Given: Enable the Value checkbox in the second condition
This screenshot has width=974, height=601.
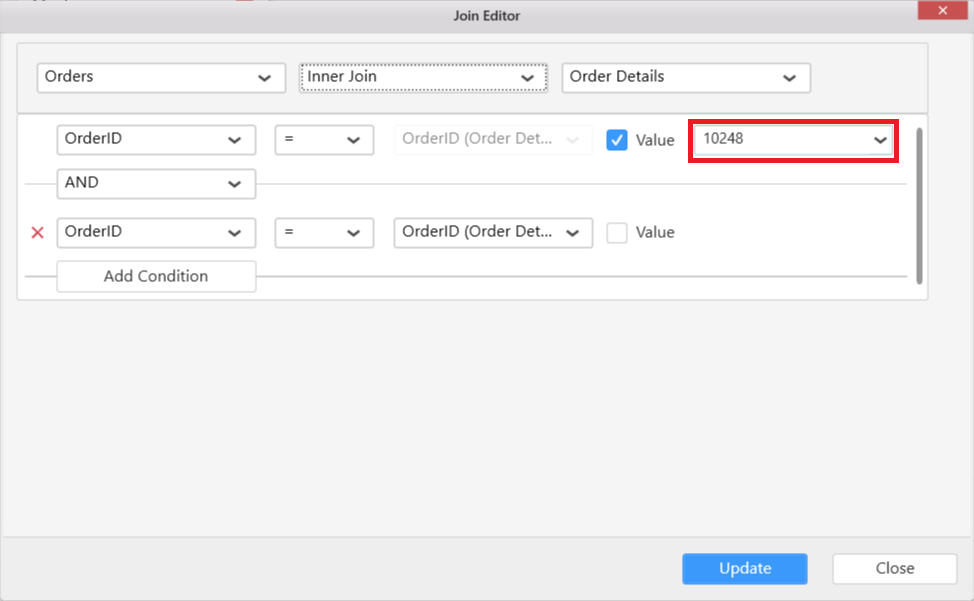Looking at the screenshot, I should click(x=617, y=232).
